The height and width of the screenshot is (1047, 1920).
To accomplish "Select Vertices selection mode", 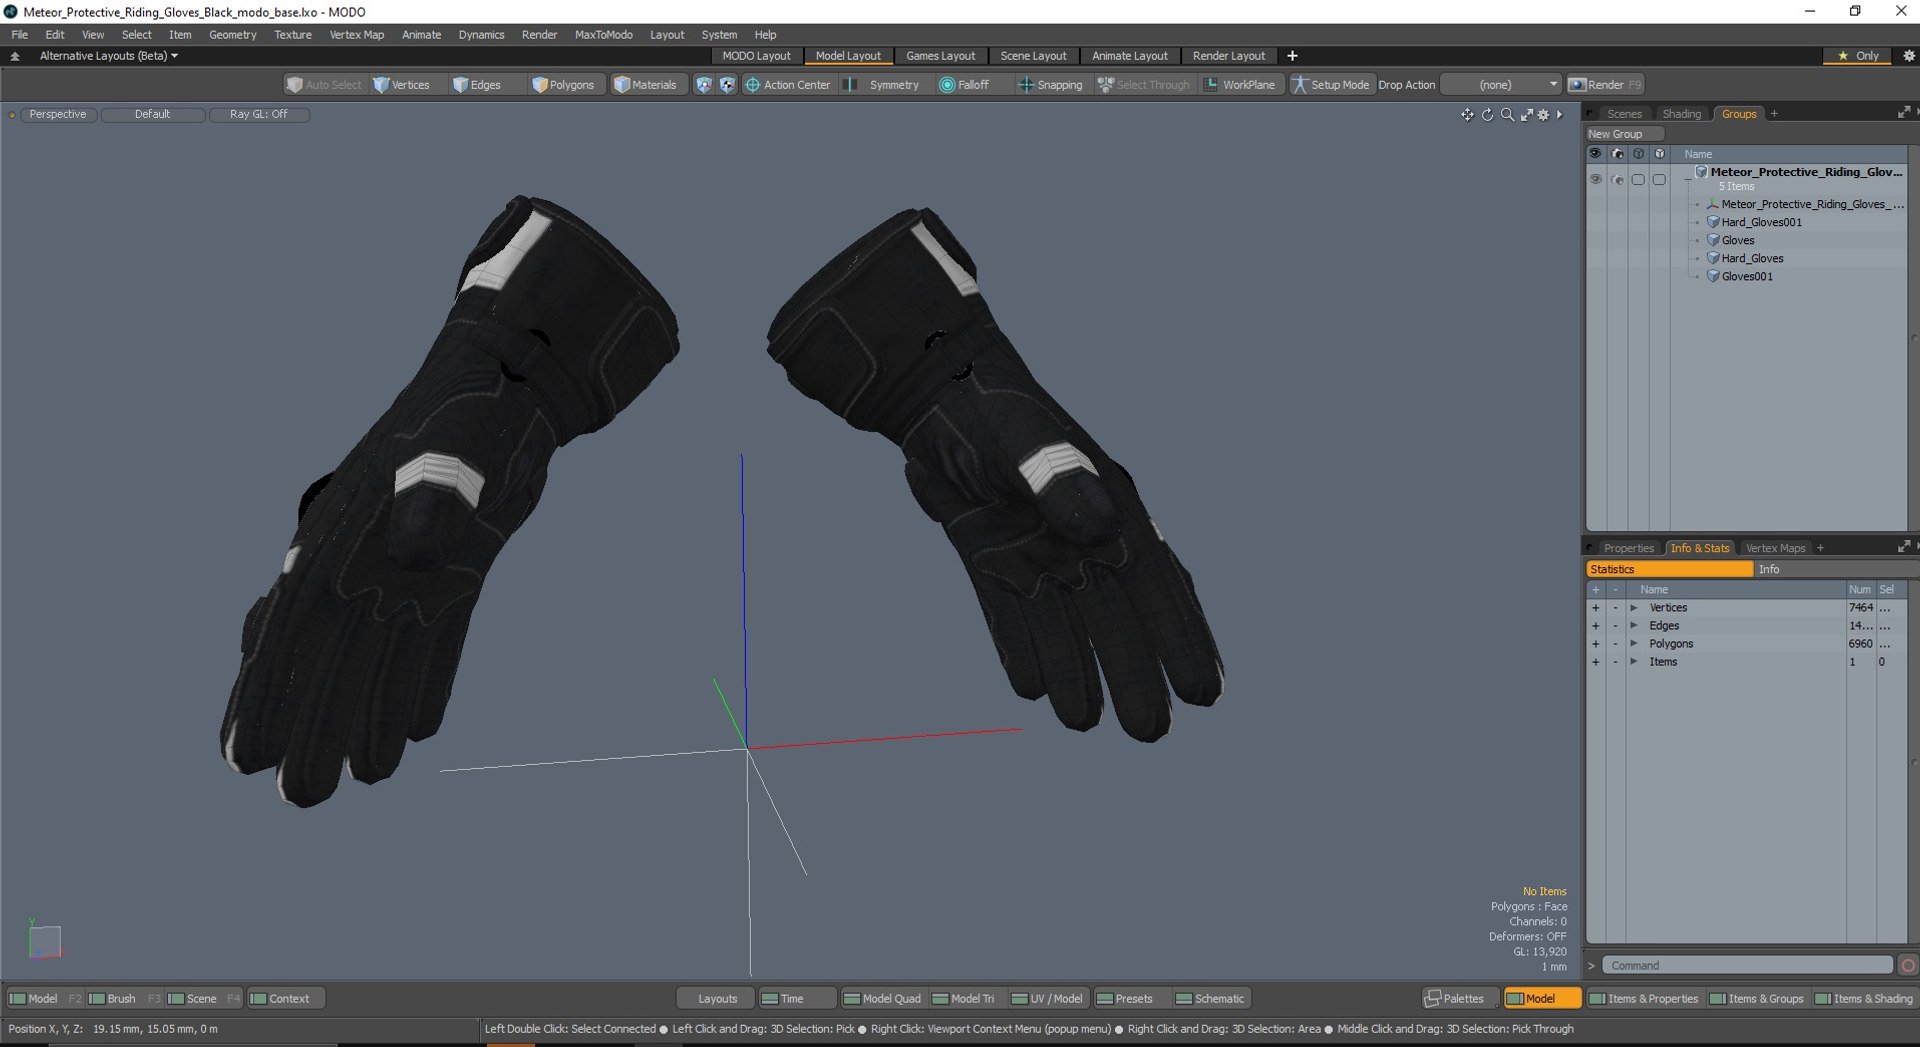I will [401, 85].
